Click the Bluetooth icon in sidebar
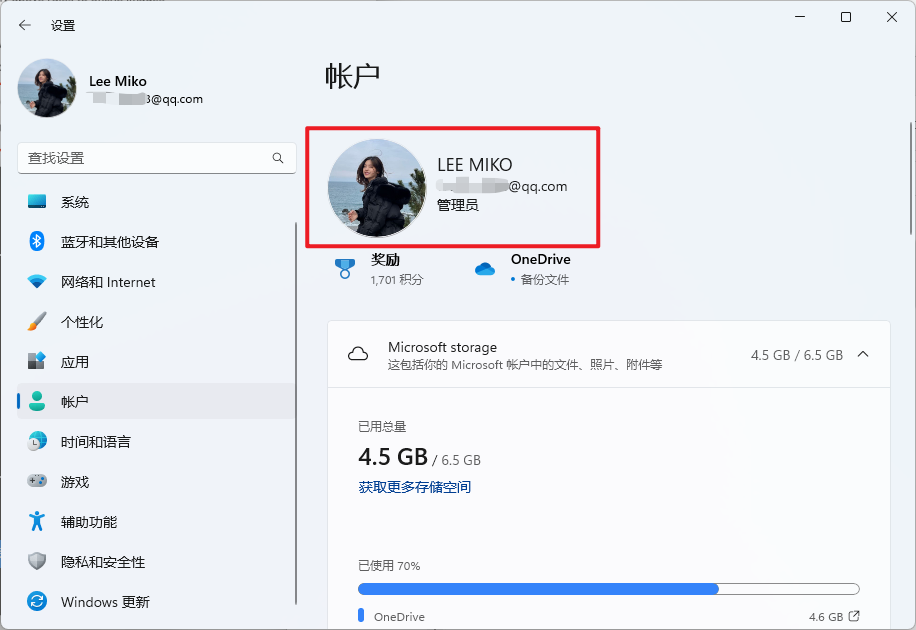The height and width of the screenshot is (630, 916). (37, 241)
